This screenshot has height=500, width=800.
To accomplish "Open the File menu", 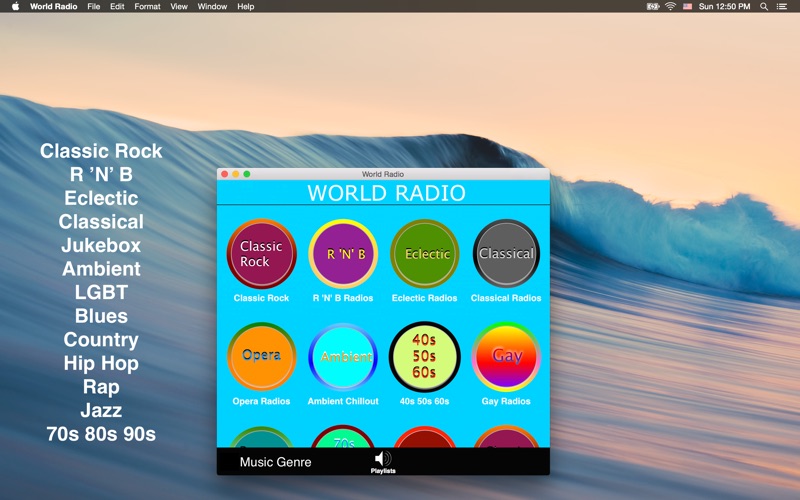I will point(93,6).
